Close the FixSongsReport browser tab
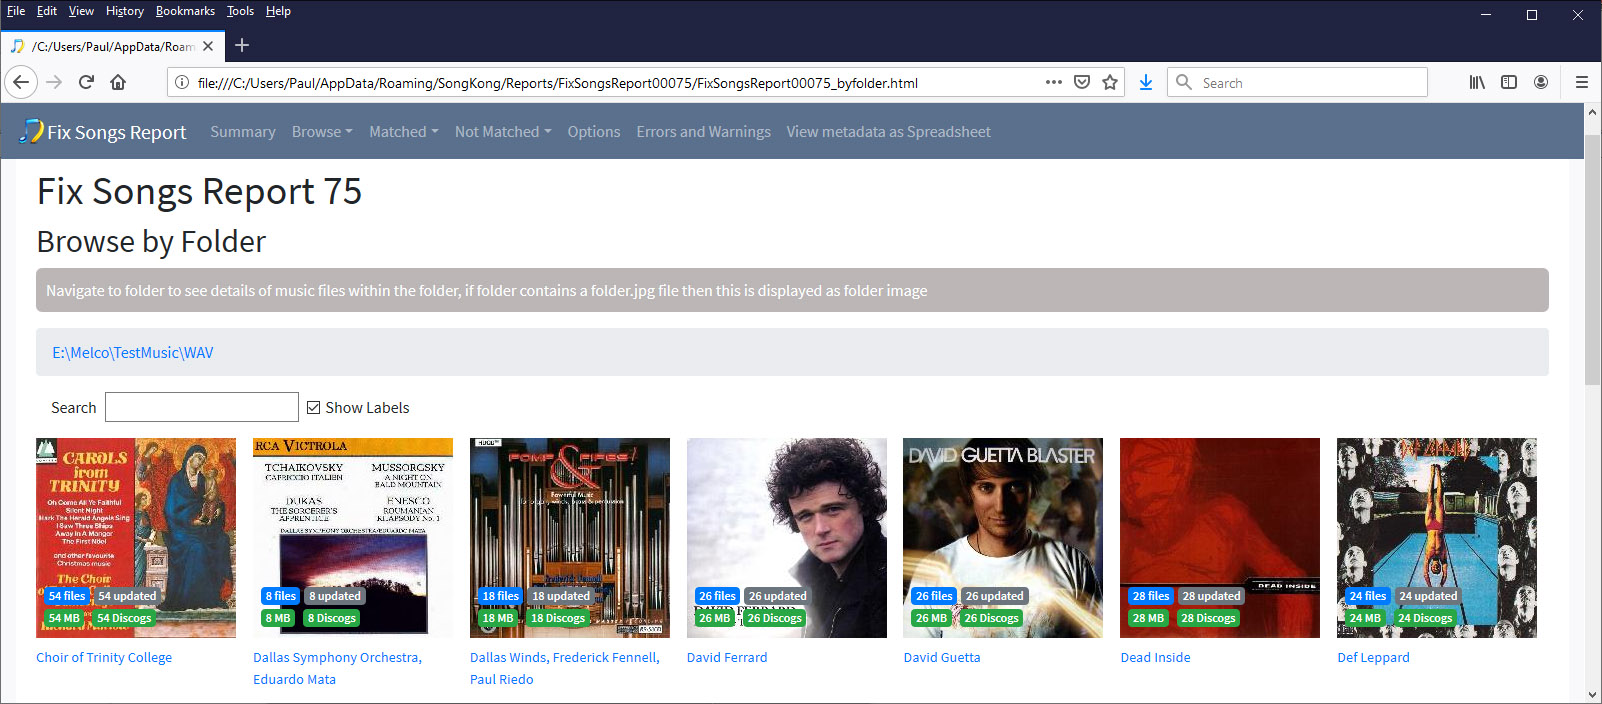 (x=208, y=46)
